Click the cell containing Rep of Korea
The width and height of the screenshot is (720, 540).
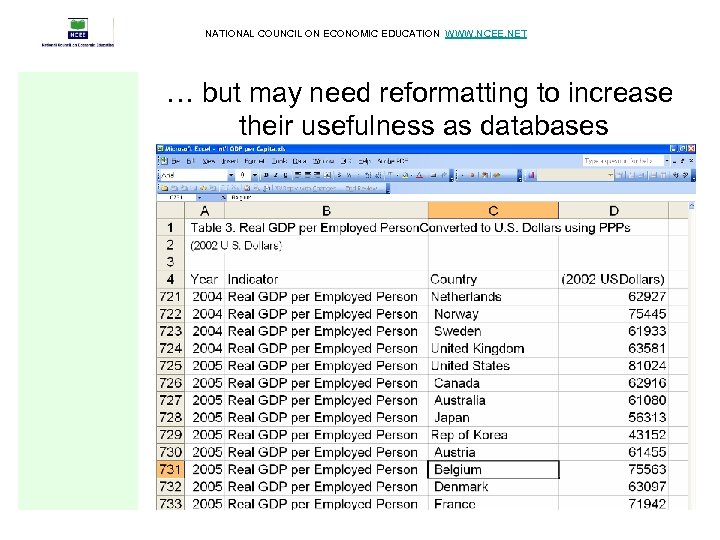coord(493,435)
